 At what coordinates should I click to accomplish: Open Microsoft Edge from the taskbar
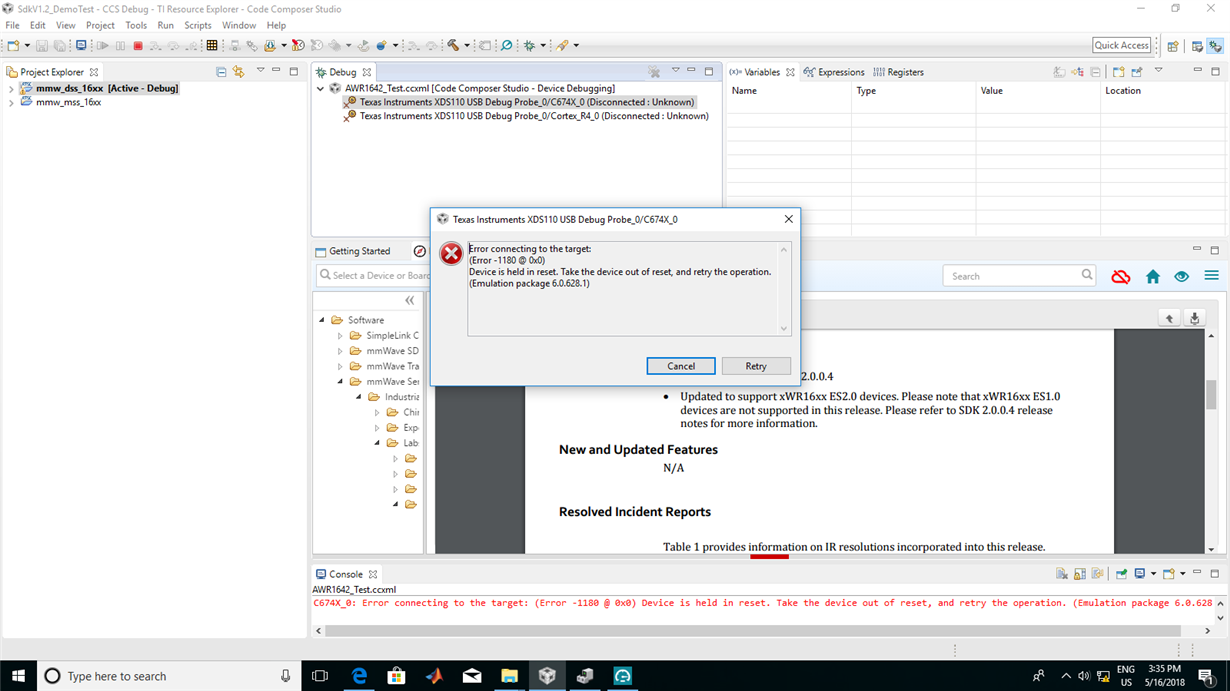359,676
